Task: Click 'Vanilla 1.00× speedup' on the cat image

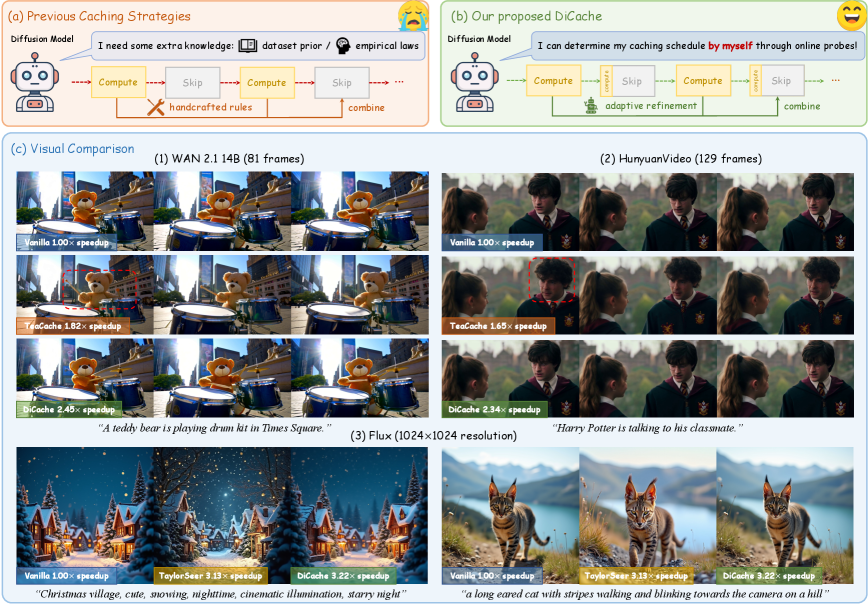Action: coord(492,575)
